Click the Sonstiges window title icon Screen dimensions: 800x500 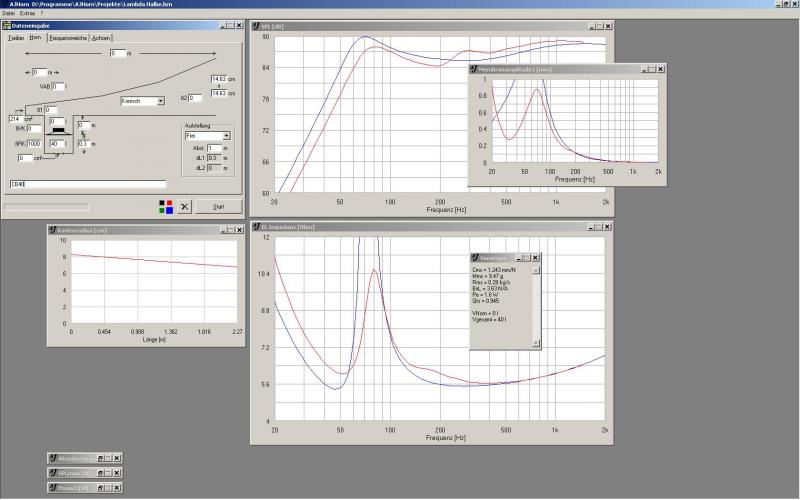coord(475,258)
